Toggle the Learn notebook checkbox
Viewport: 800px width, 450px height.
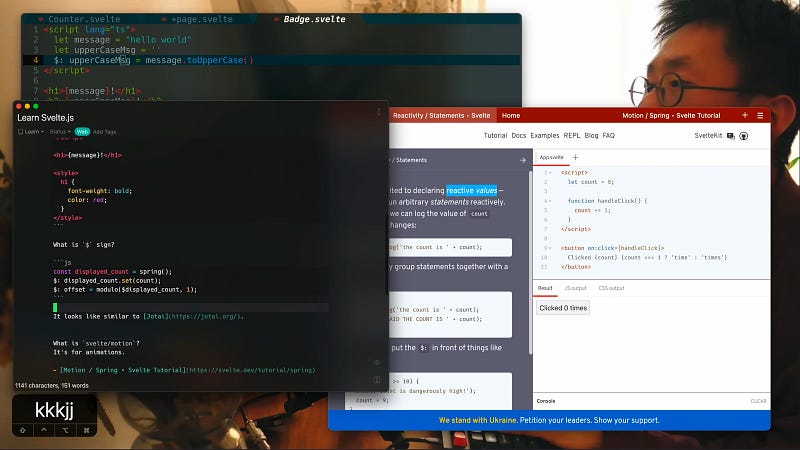[20, 132]
